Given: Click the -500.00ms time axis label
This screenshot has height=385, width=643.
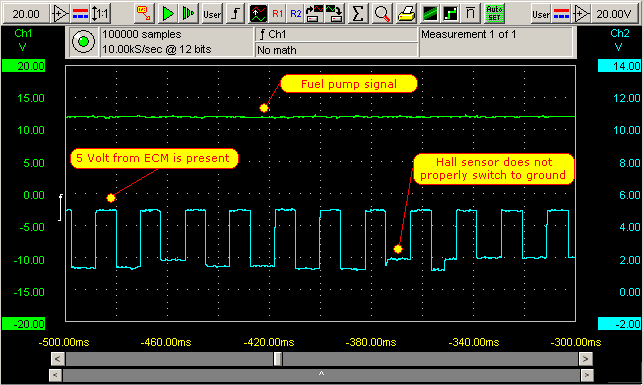Looking at the screenshot, I should 64,342.
